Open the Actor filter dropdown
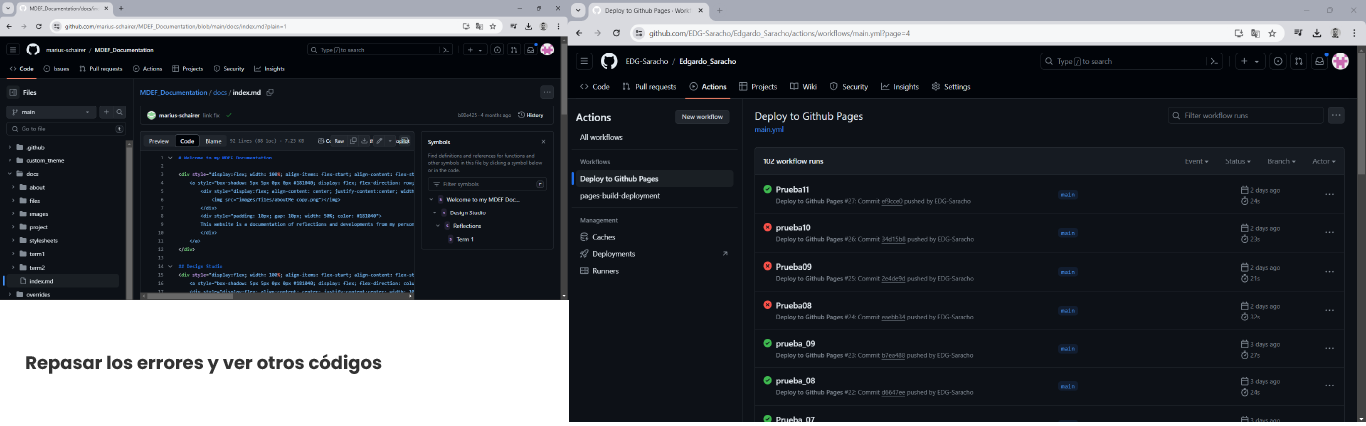 (1323, 161)
